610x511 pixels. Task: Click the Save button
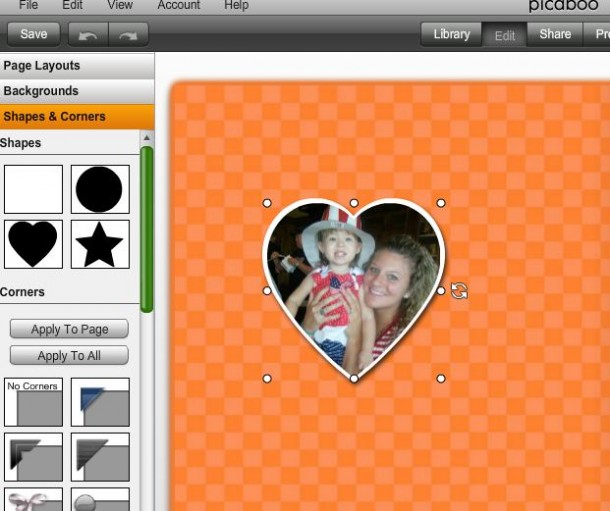[34, 34]
